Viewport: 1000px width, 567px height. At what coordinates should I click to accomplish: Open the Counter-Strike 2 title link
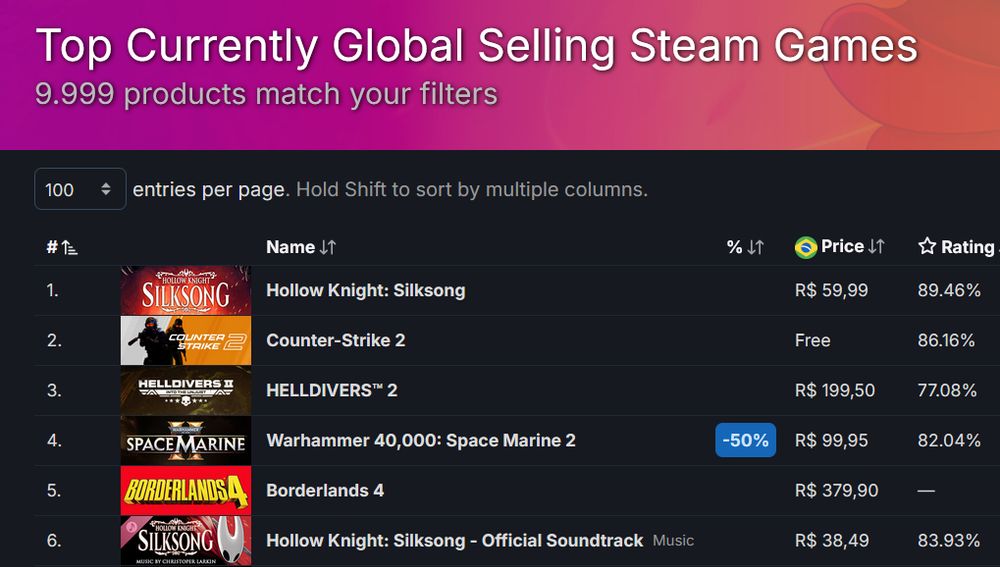point(335,340)
